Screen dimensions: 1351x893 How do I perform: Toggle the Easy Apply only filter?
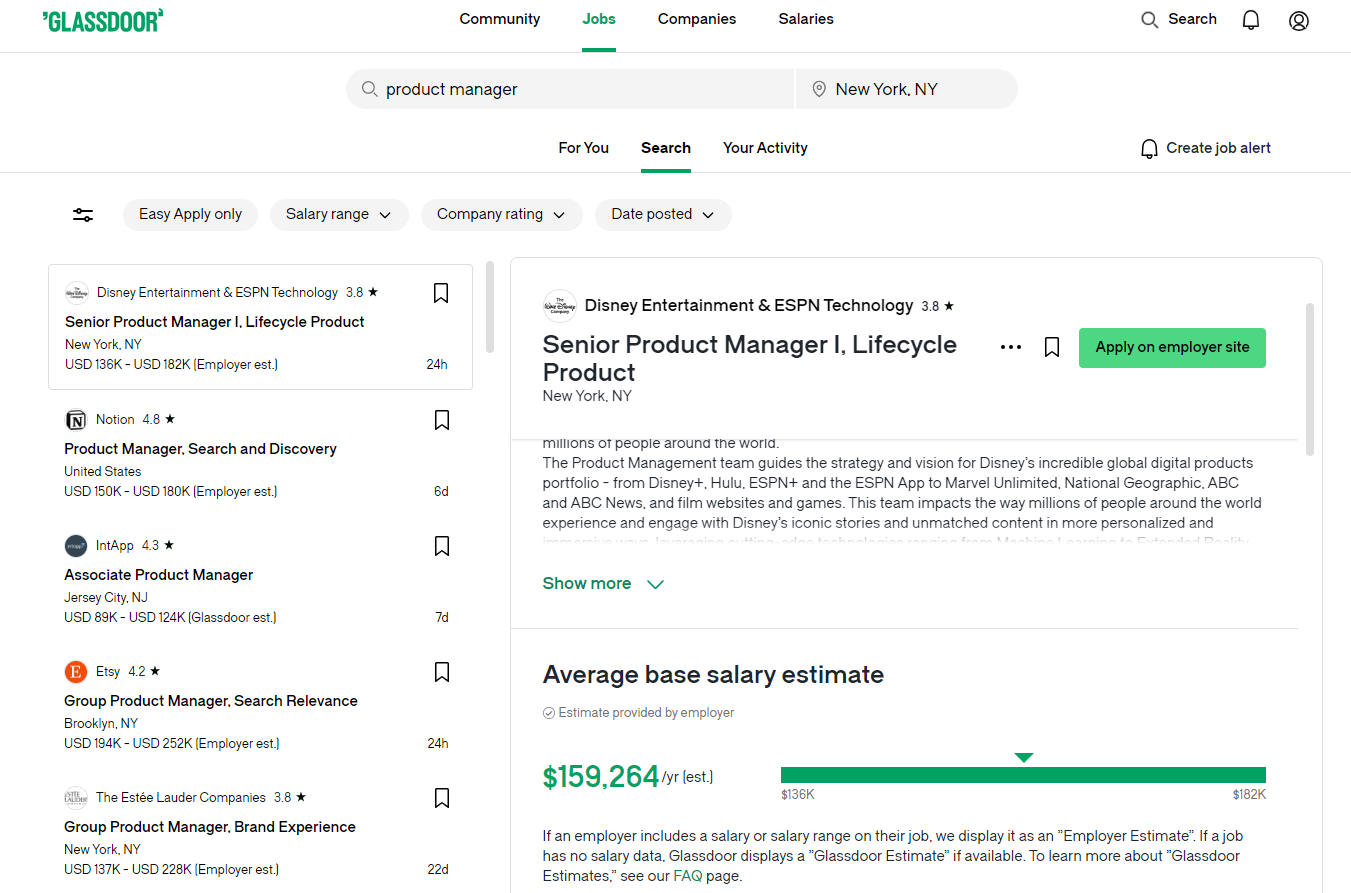(190, 214)
